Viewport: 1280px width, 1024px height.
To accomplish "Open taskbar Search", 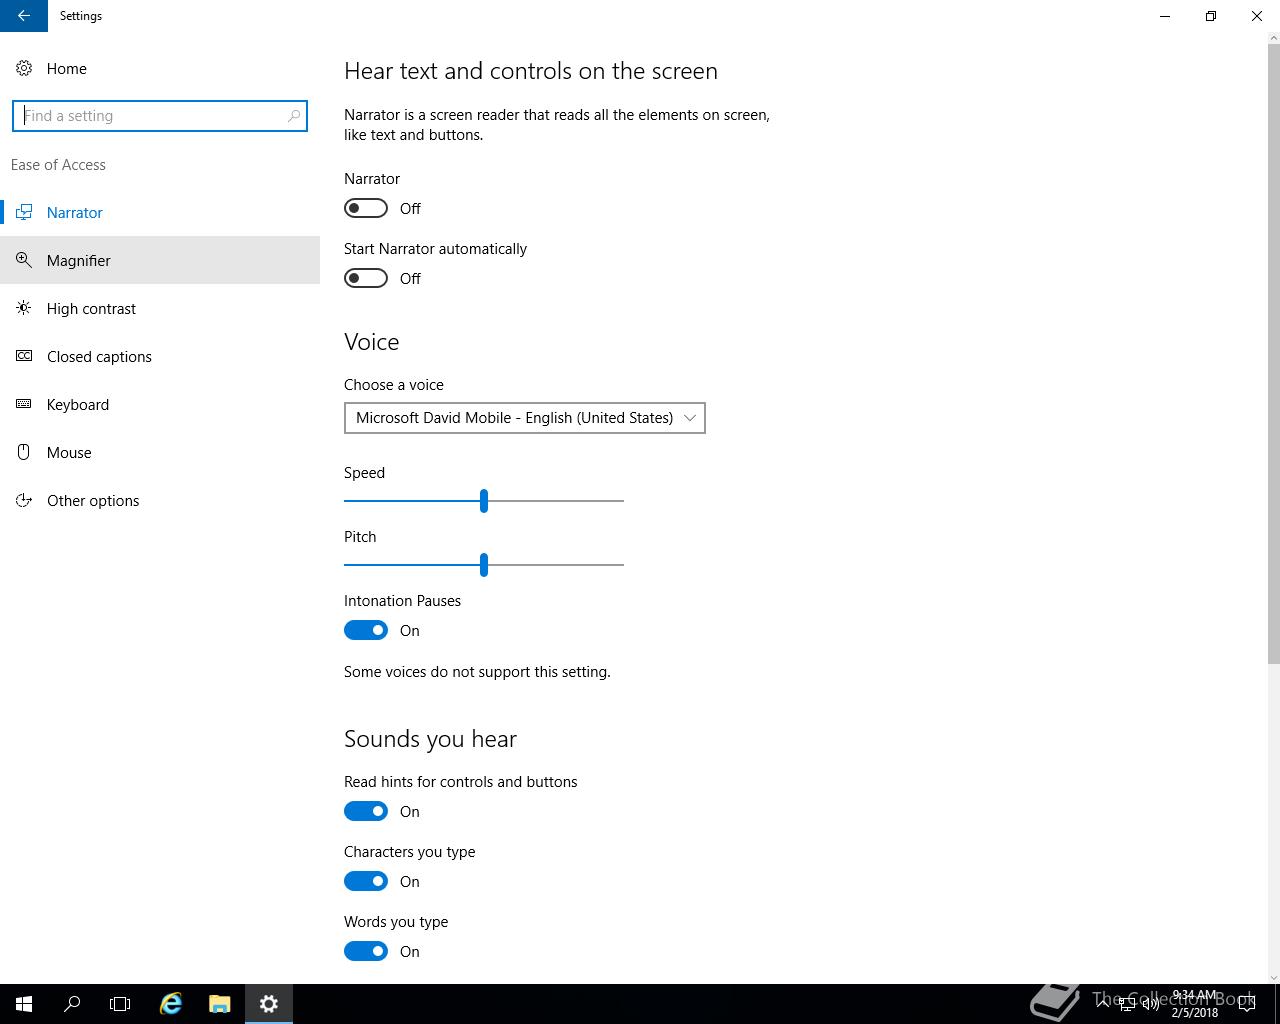I will point(72,1004).
